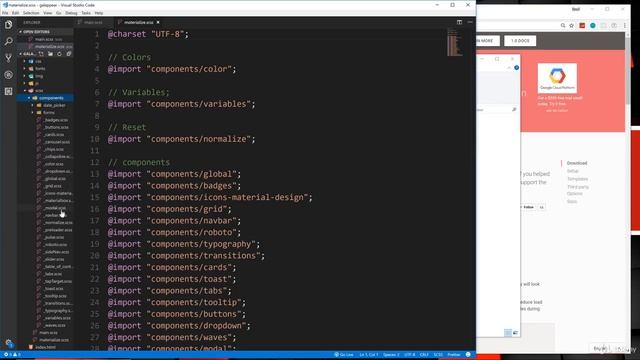The height and width of the screenshot is (360, 640).
Task: Click Google Cloud Platform ad image
Action: point(557,78)
